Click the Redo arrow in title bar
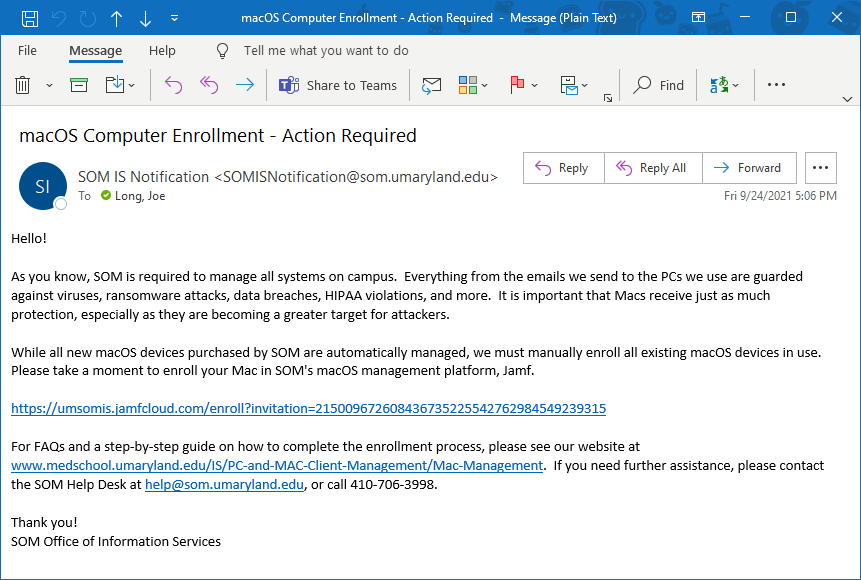The height and width of the screenshot is (580, 861). [88, 18]
